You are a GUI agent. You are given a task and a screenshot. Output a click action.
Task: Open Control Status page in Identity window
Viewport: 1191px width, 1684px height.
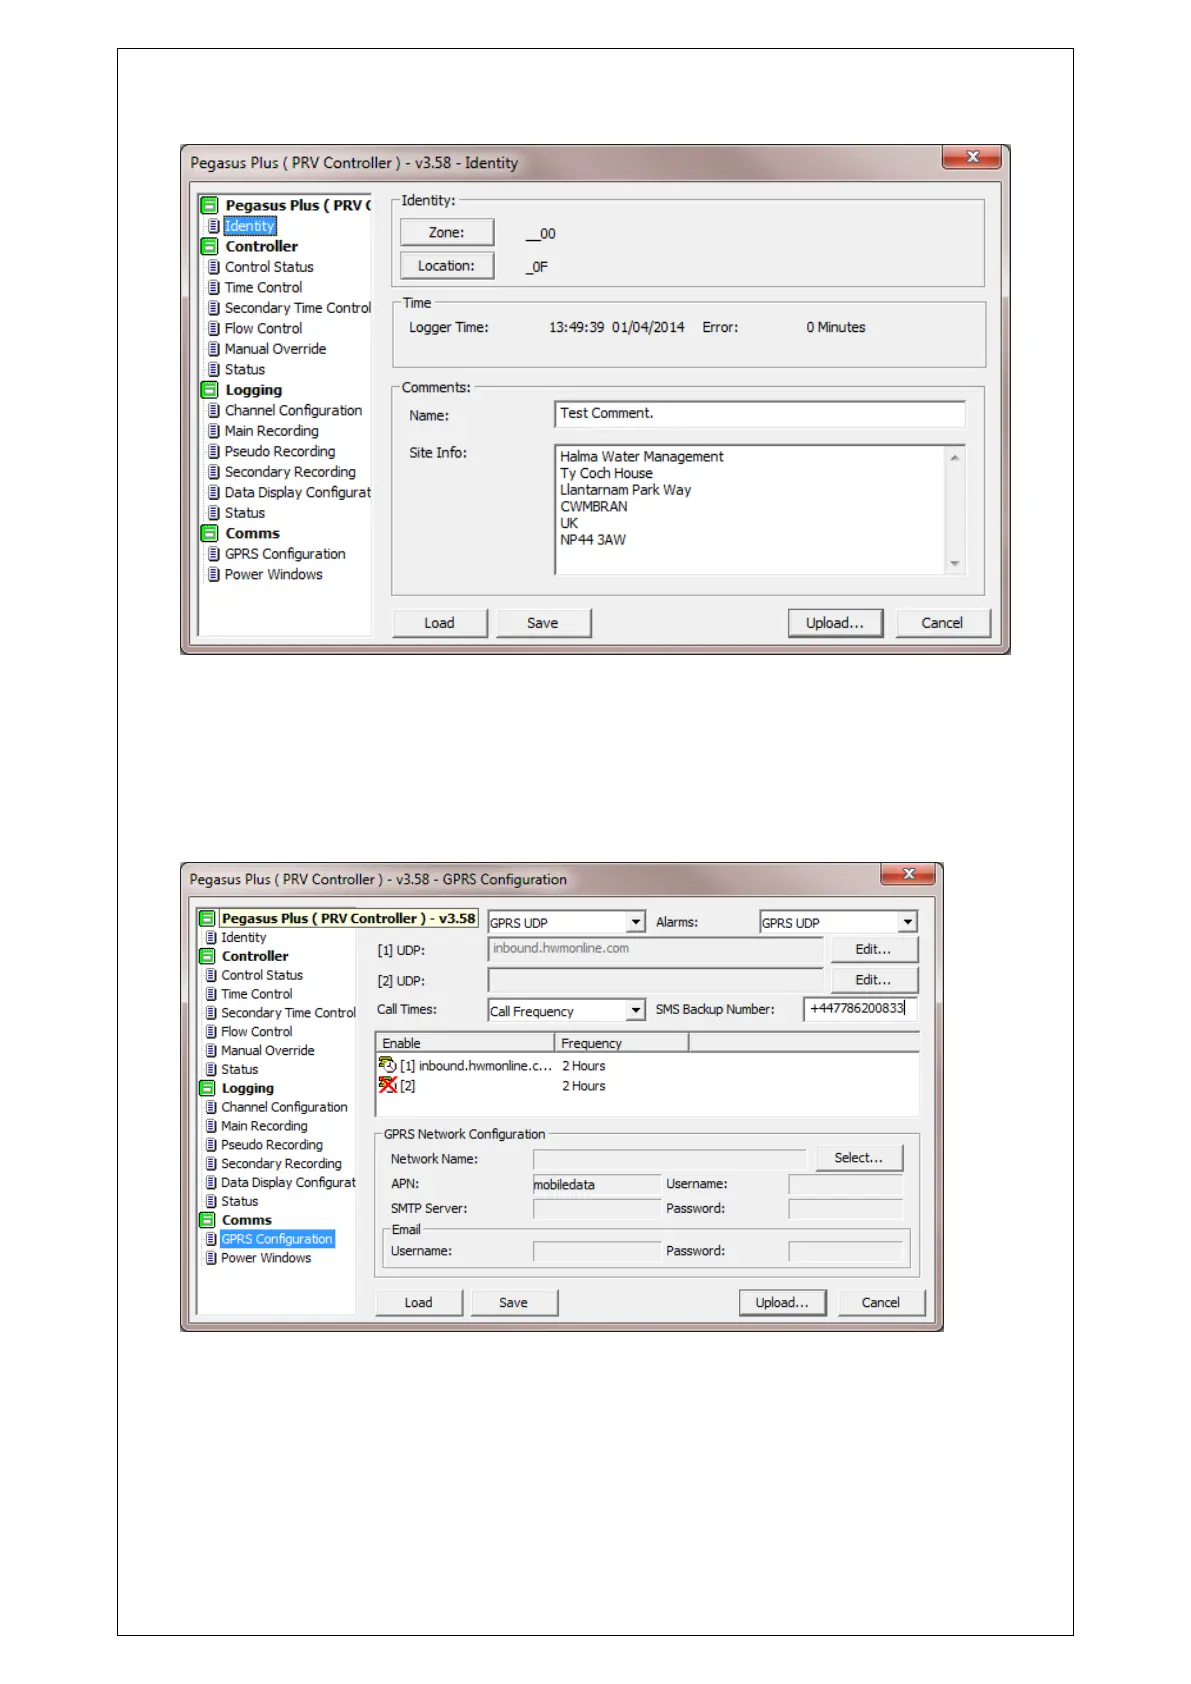(x=269, y=267)
